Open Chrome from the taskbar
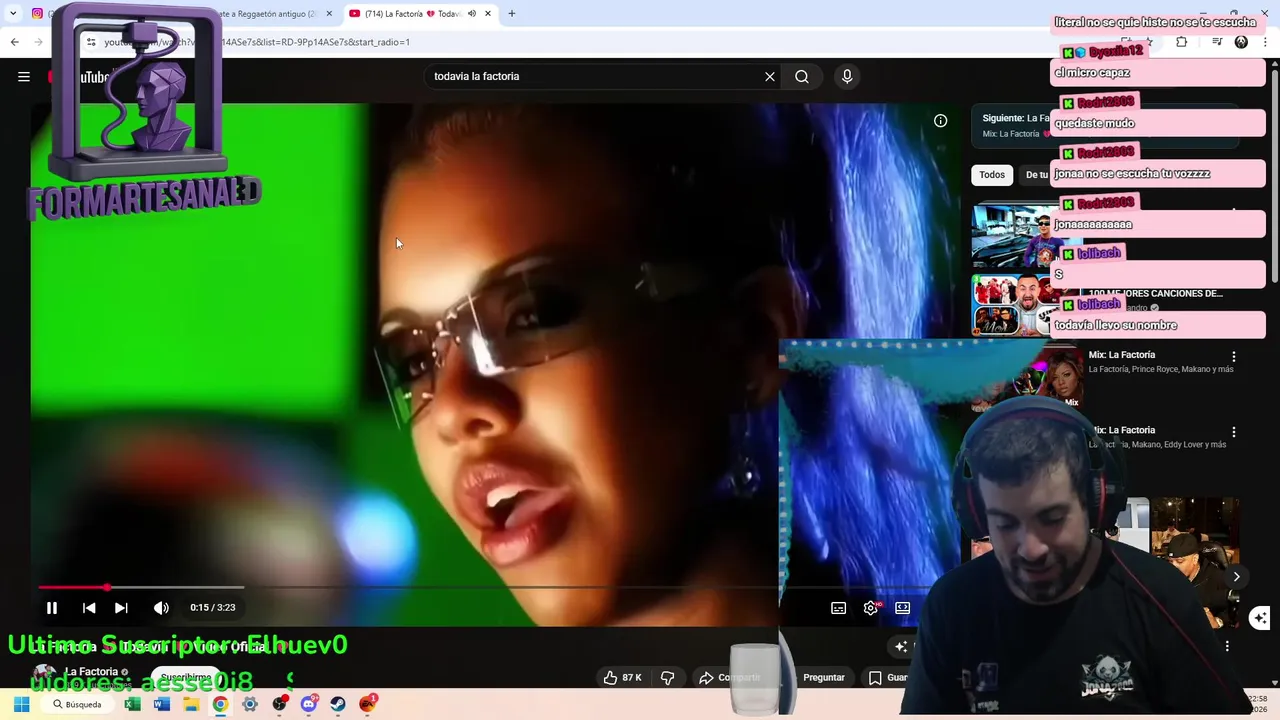The image size is (1280, 720). [220, 704]
